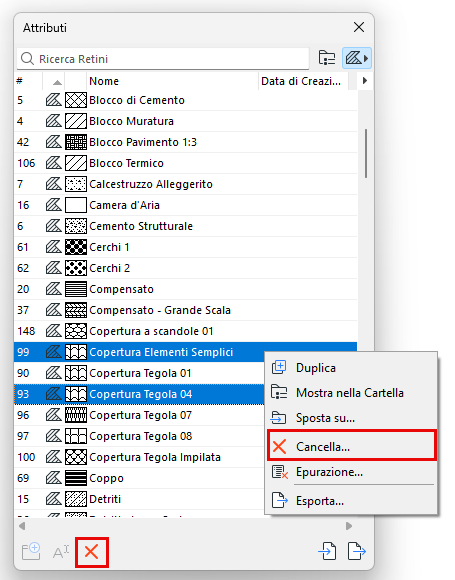
Task: Select the Copertura Tegola Impilata row
Action: [139, 457]
